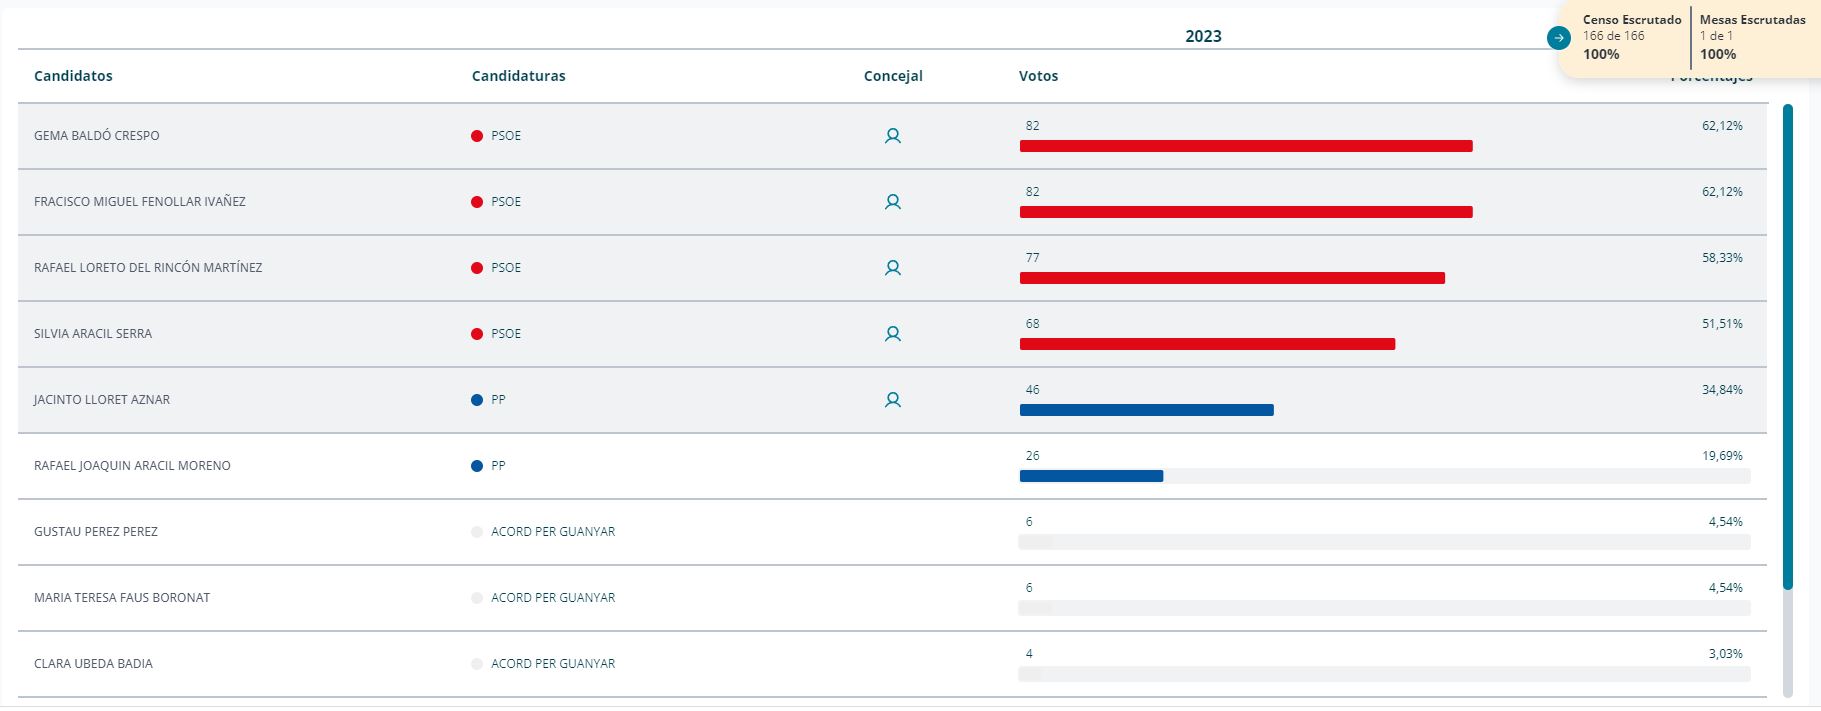Screen dimensions: 1821x711
Task: Click the blue PP dot for Rafael Joaquin Aracil
Action: pos(477,466)
